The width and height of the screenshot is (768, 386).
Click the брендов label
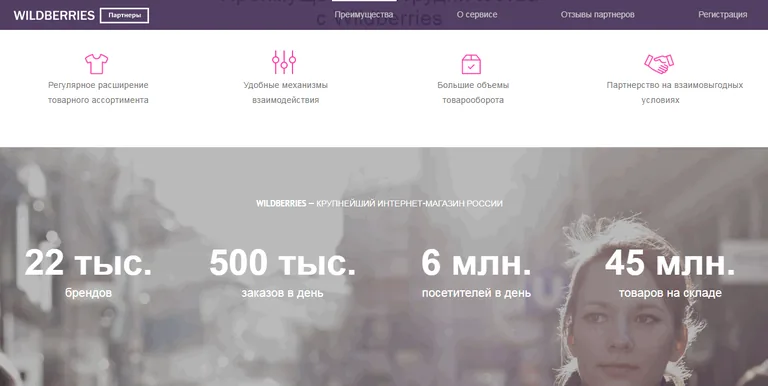[88, 293]
